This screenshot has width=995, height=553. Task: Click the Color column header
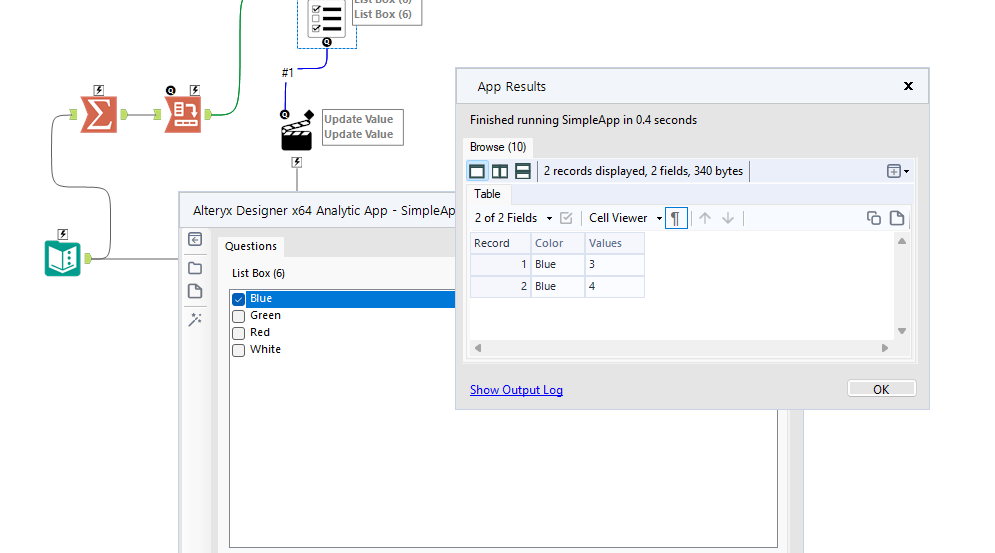558,243
